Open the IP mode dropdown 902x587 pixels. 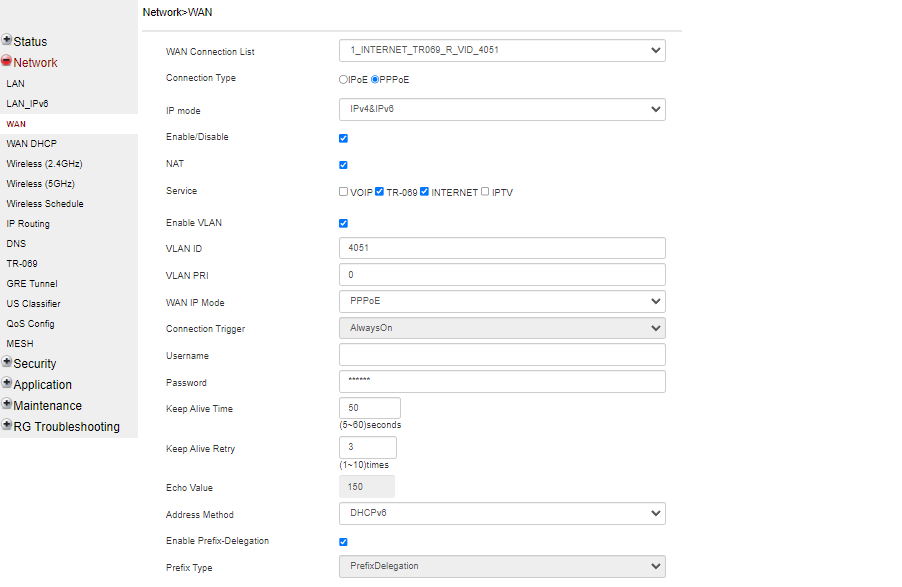tap(502, 109)
